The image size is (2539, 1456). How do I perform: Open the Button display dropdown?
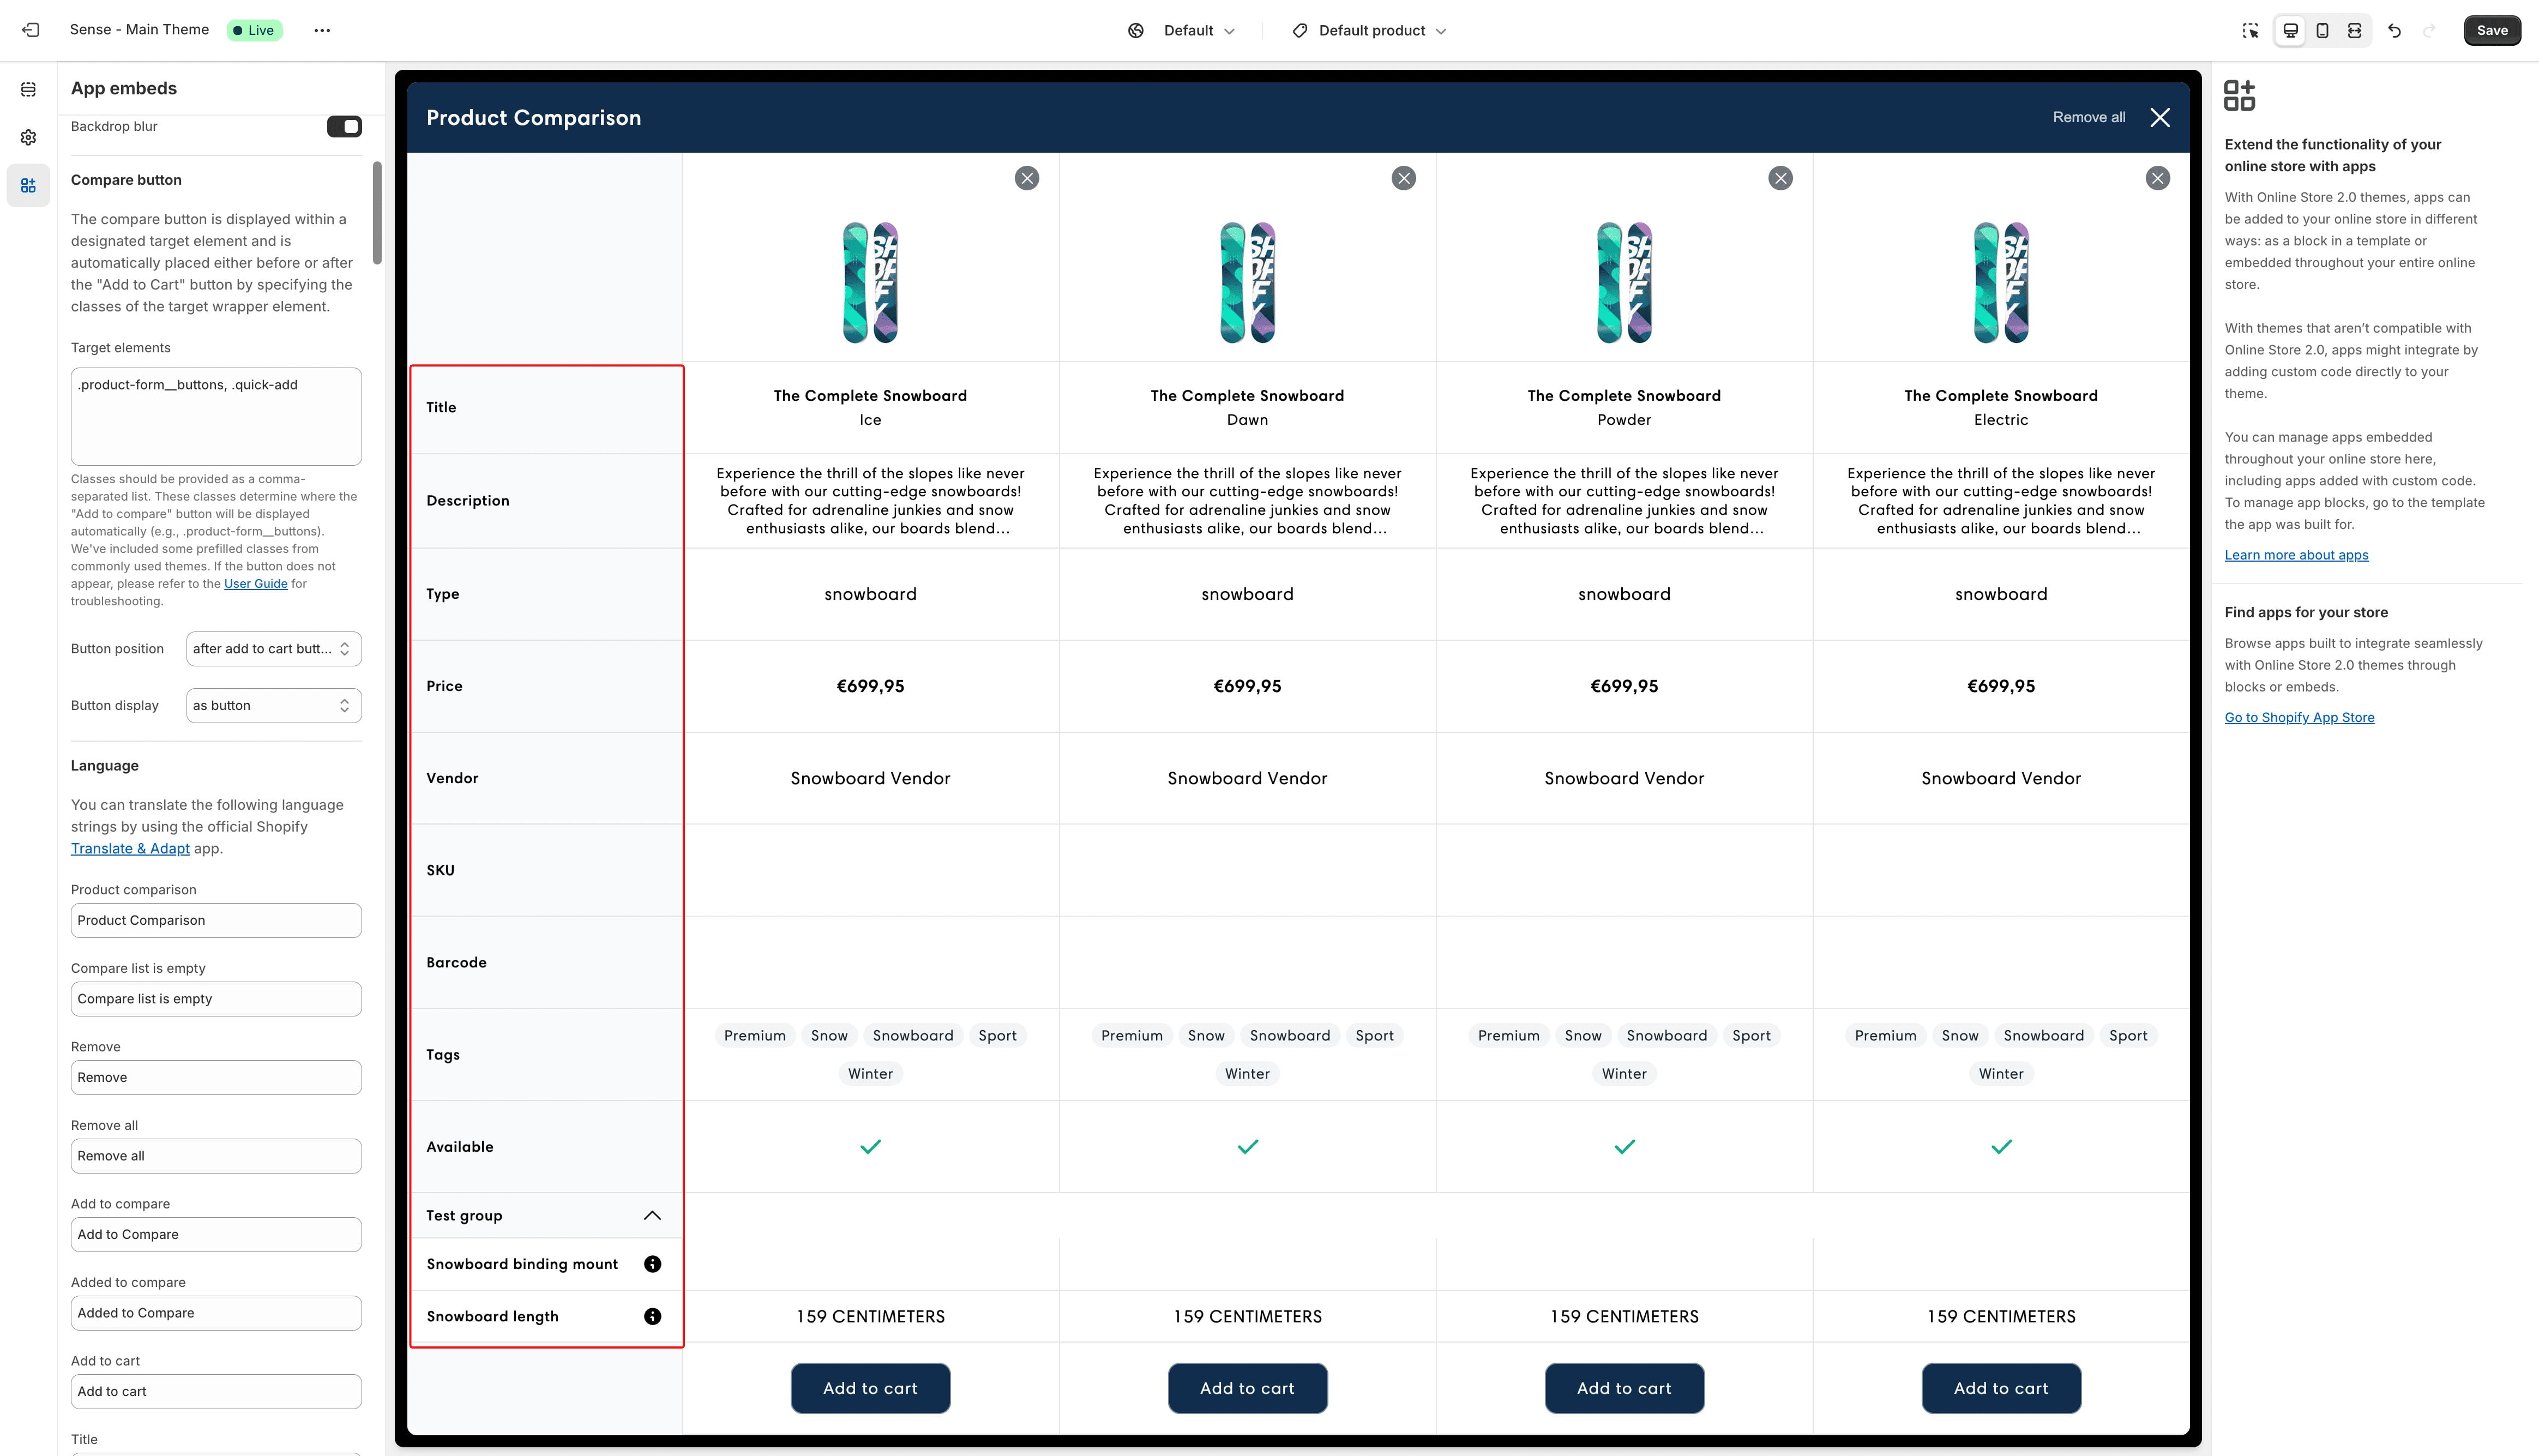pos(272,705)
